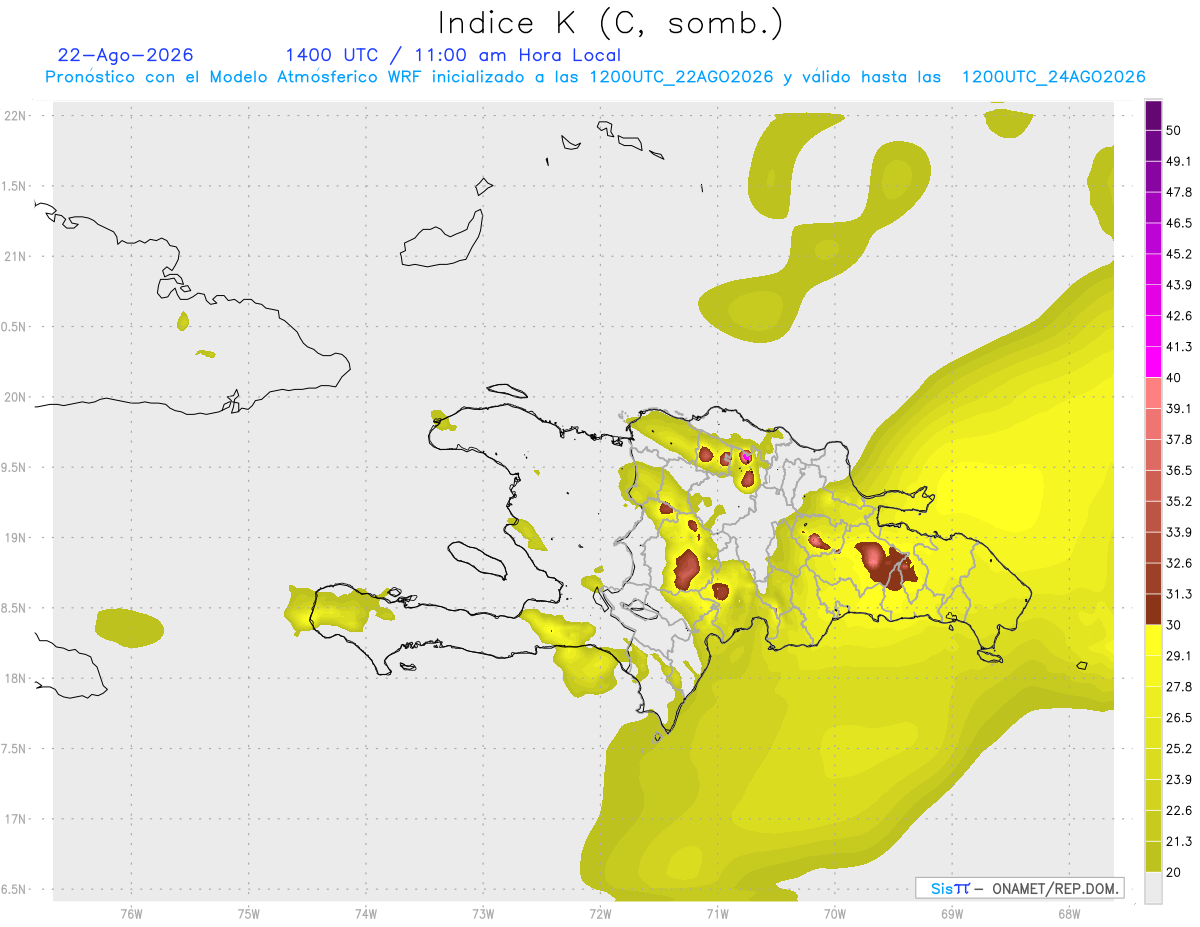
Task: Pick the bright yellow swatch between 29.1 and 30
Action: 1153,640
